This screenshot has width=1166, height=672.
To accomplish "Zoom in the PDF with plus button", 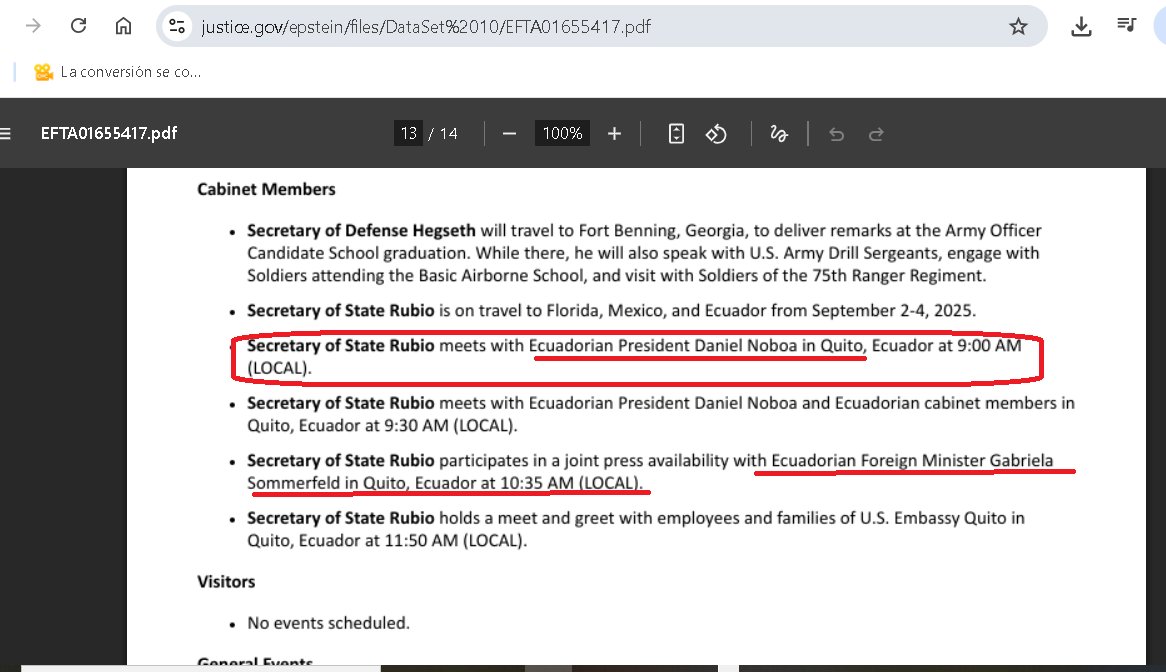I will point(614,134).
